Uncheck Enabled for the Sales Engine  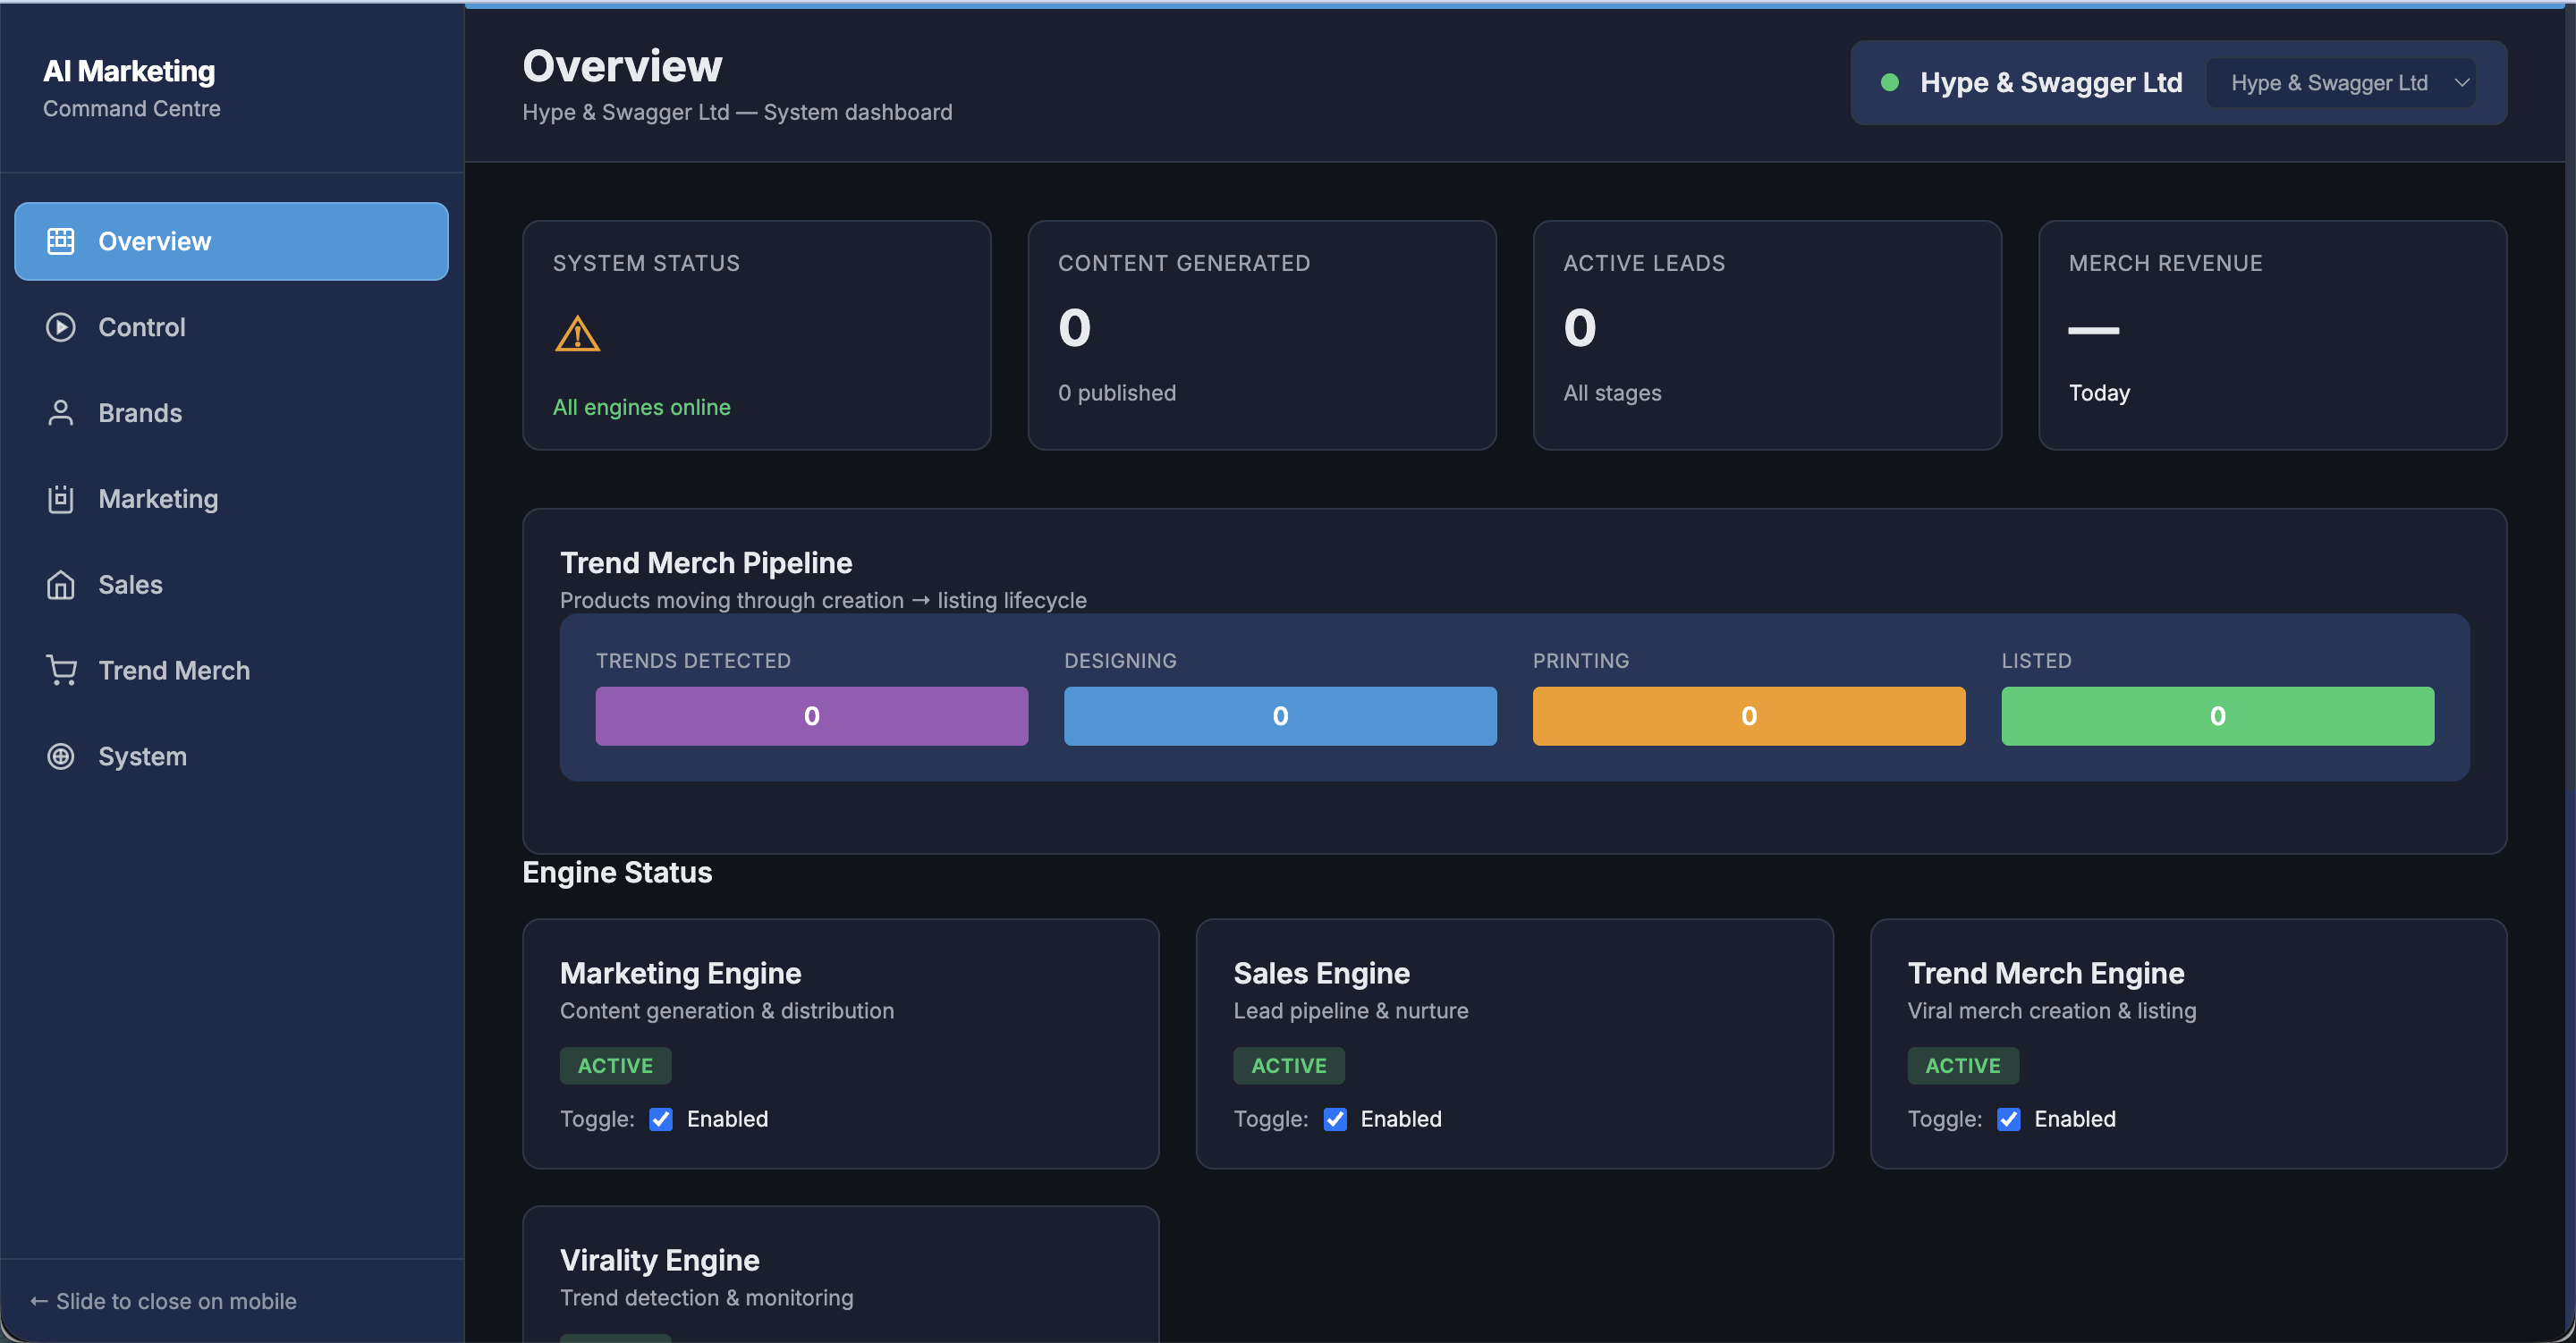tap(1335, 1119)
